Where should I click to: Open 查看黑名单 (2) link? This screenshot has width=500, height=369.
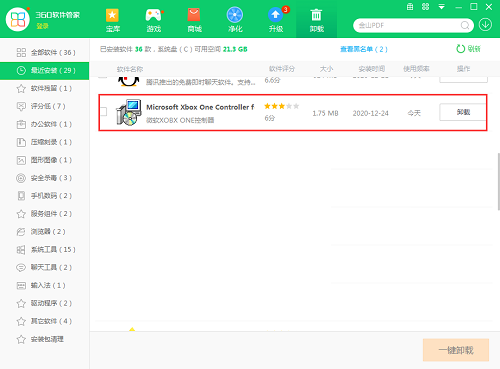click(364, 49)
